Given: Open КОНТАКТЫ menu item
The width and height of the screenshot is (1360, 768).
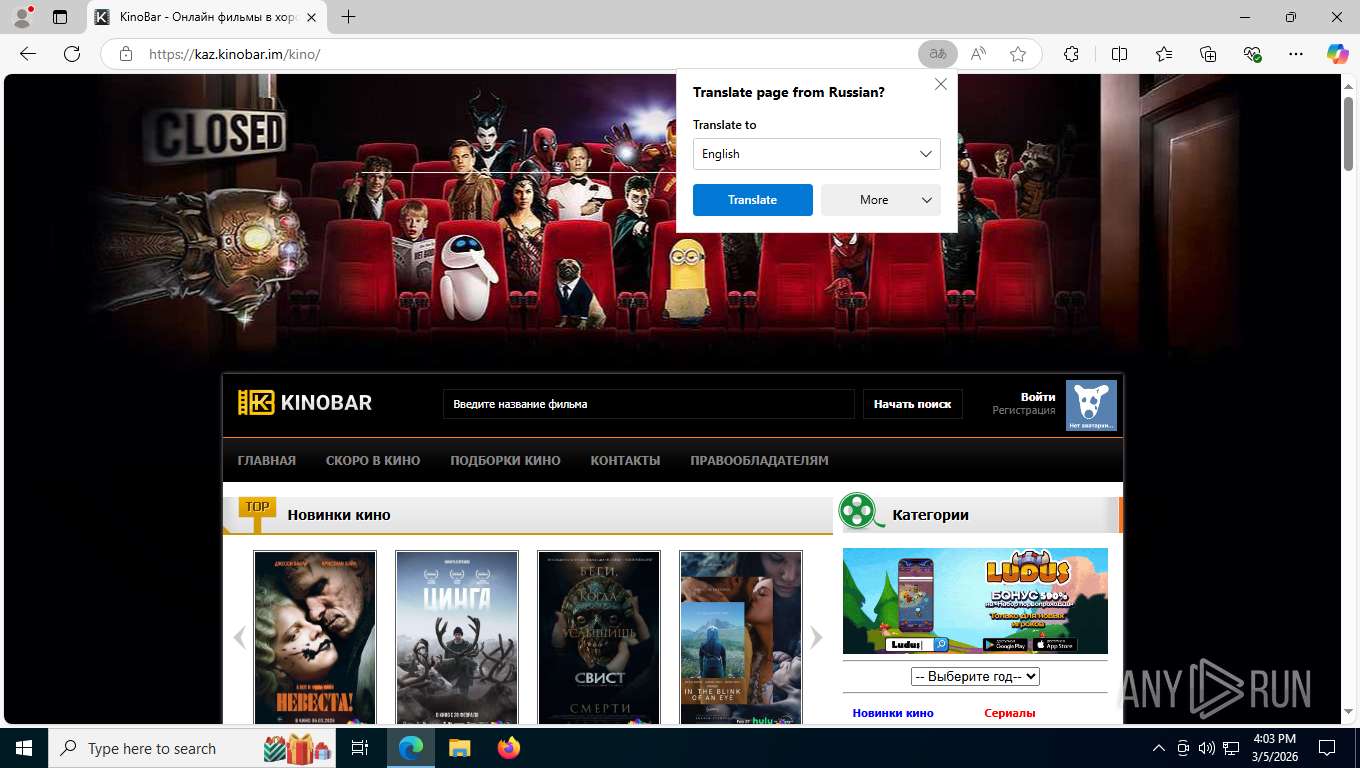Looking at the screenshot, I should 625,461.
